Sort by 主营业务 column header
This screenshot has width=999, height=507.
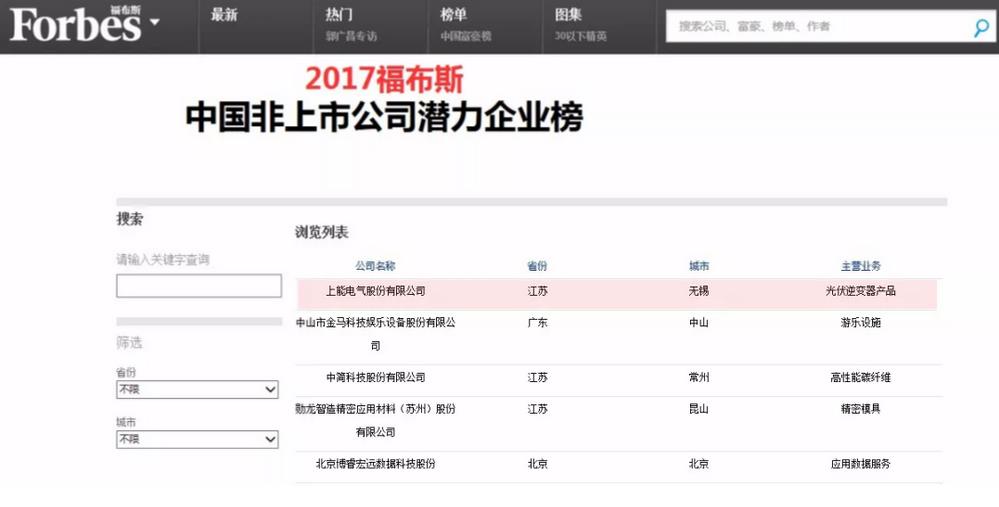point(860,266)
